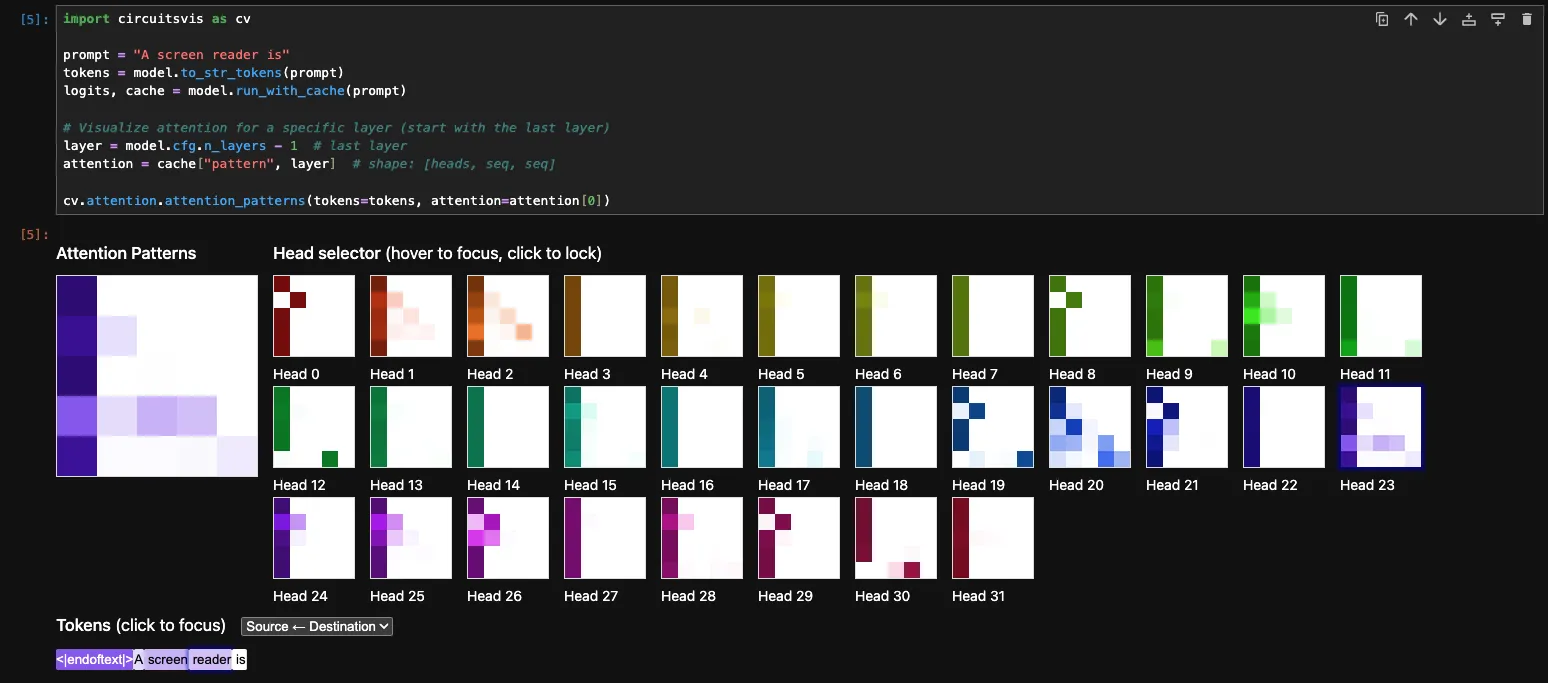The image size is (1548, 683).
Task: Select the Head 19 thumbnail
Action: click(992, 426)
